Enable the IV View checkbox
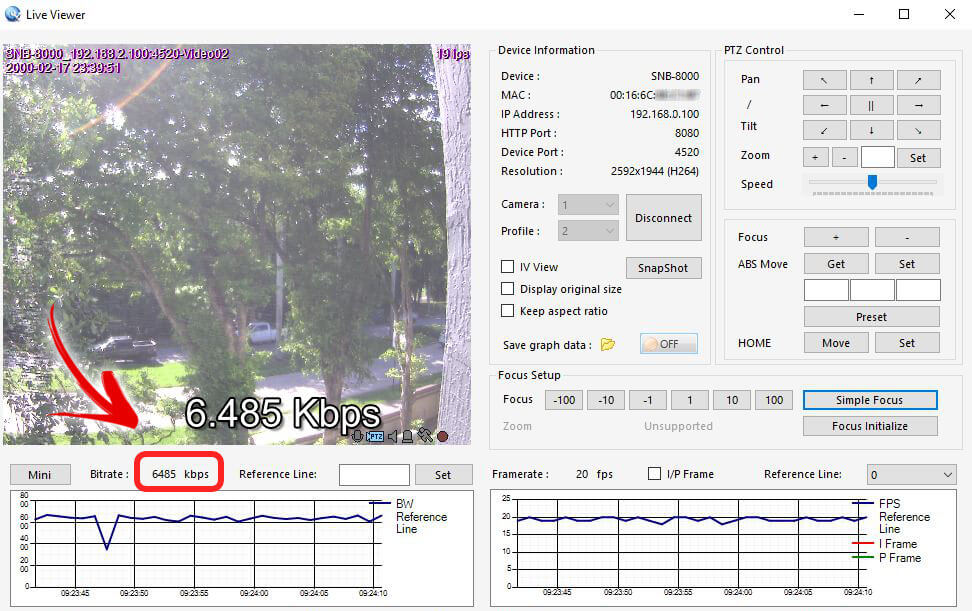The image size is (972, 611). (x=508, y=267)
